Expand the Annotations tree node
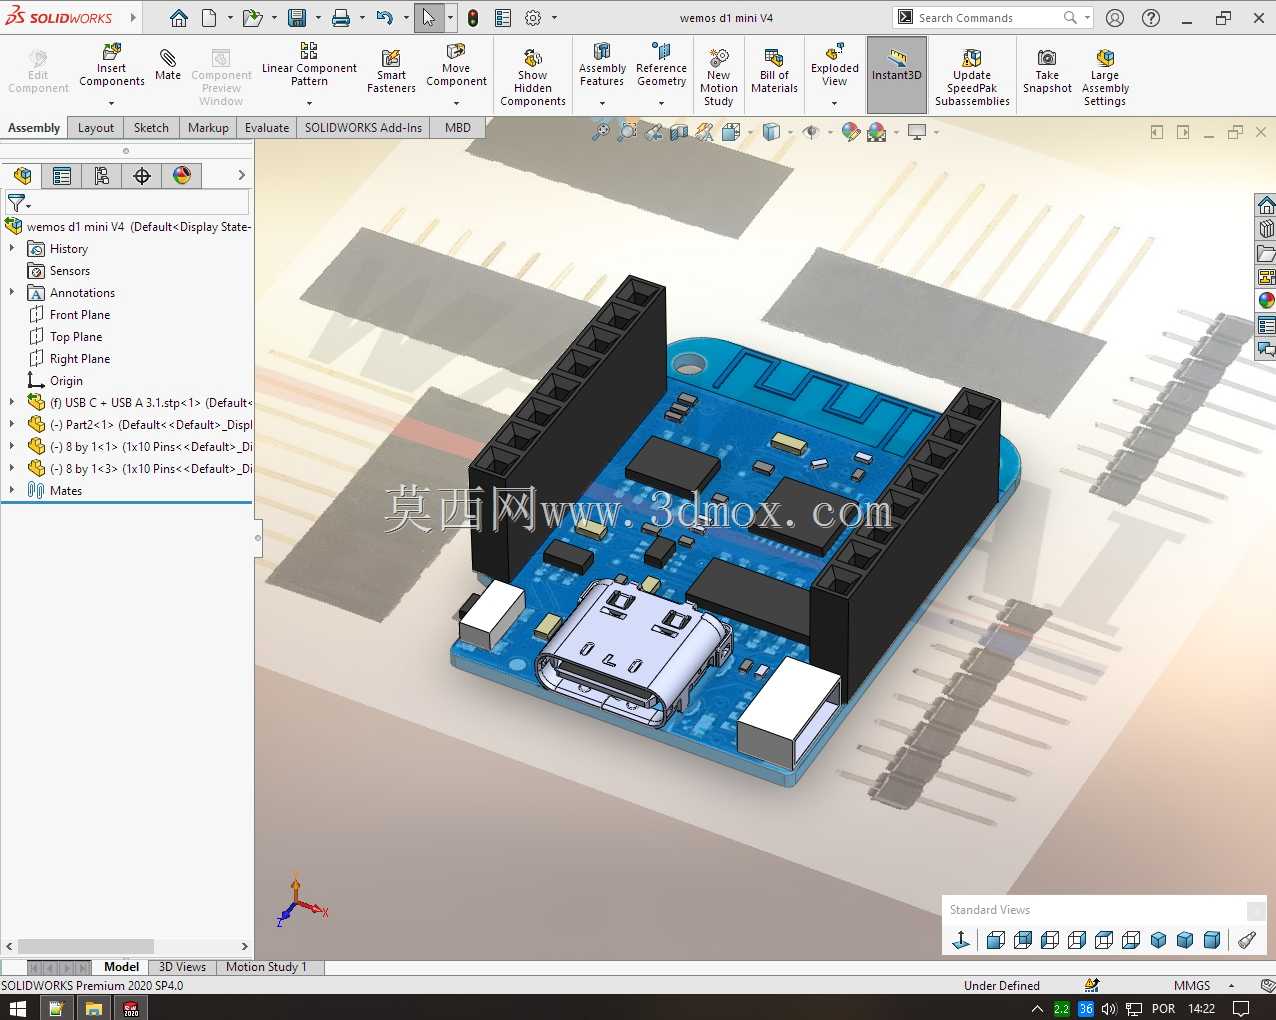Viewport: 1276px width, 1020px height. click(12, 292)
